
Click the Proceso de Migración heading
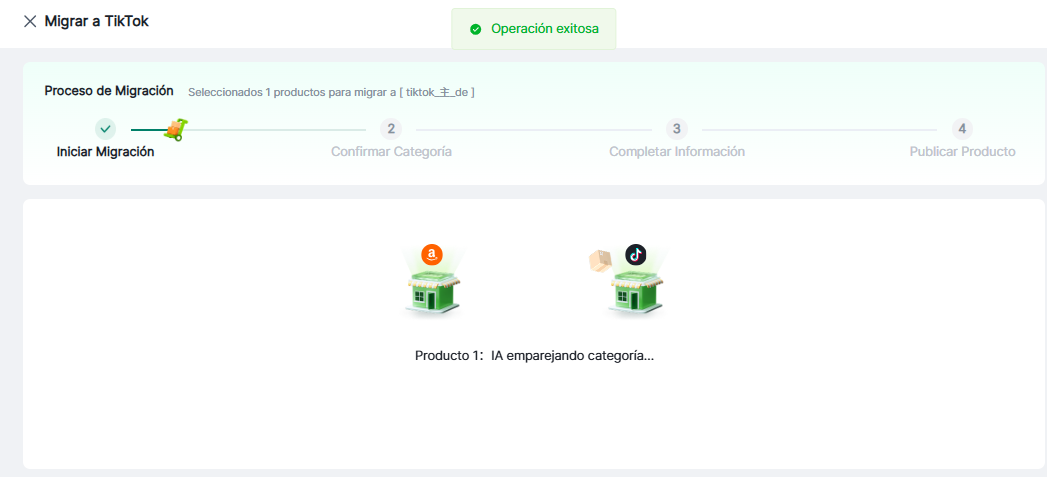click(x=109, y=91)
